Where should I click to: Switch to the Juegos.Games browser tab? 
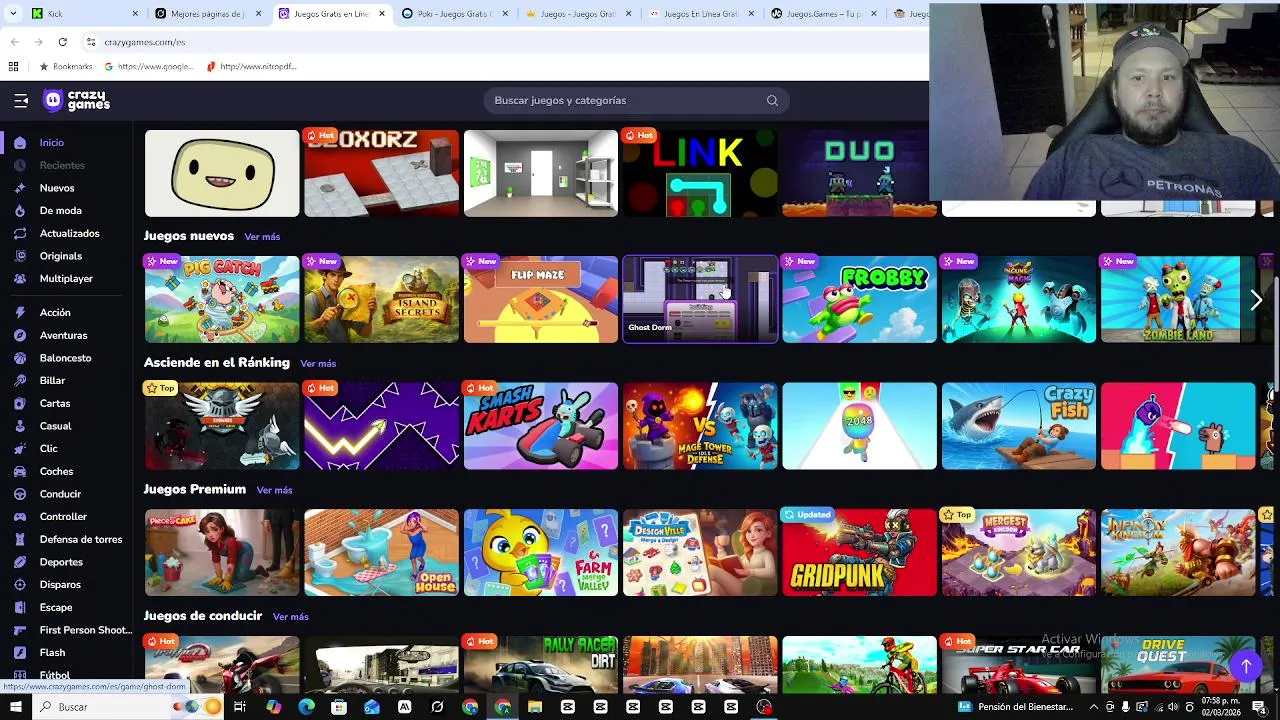click(x=823, y=14)
